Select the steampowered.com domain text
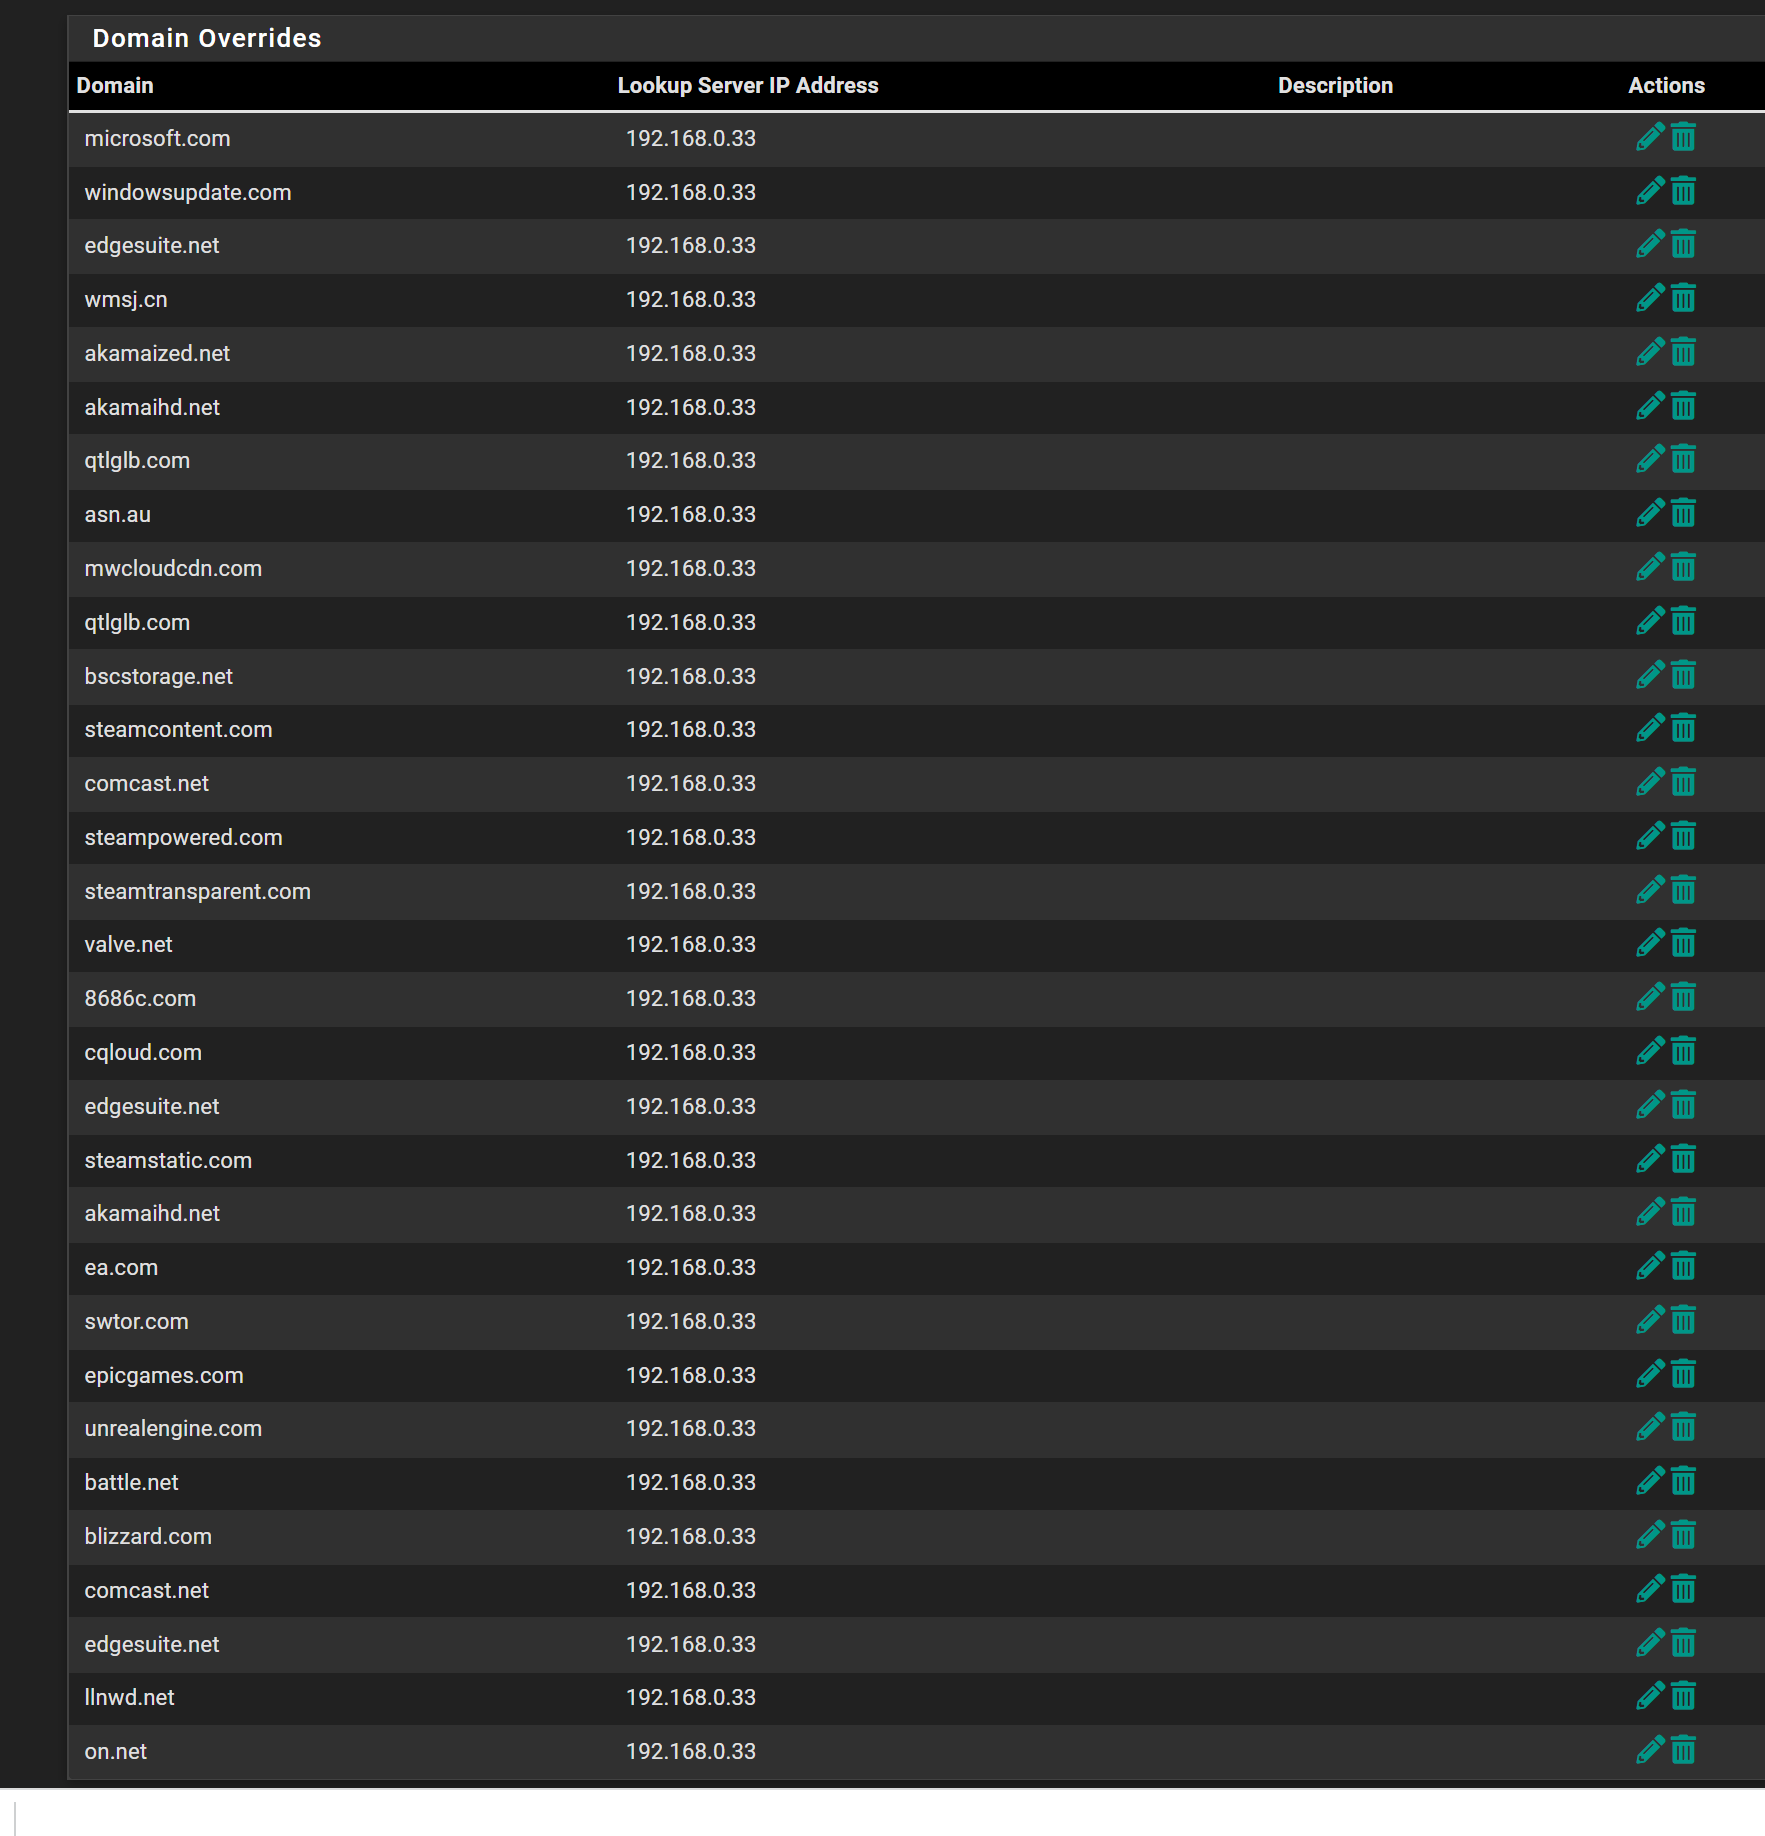This screenshot has width=1765, height=1836. tap(183, 837)
